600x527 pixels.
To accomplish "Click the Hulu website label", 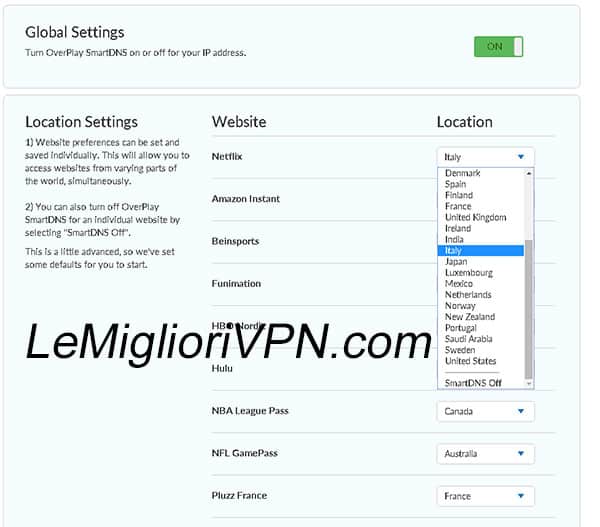I will pos(222,369).
